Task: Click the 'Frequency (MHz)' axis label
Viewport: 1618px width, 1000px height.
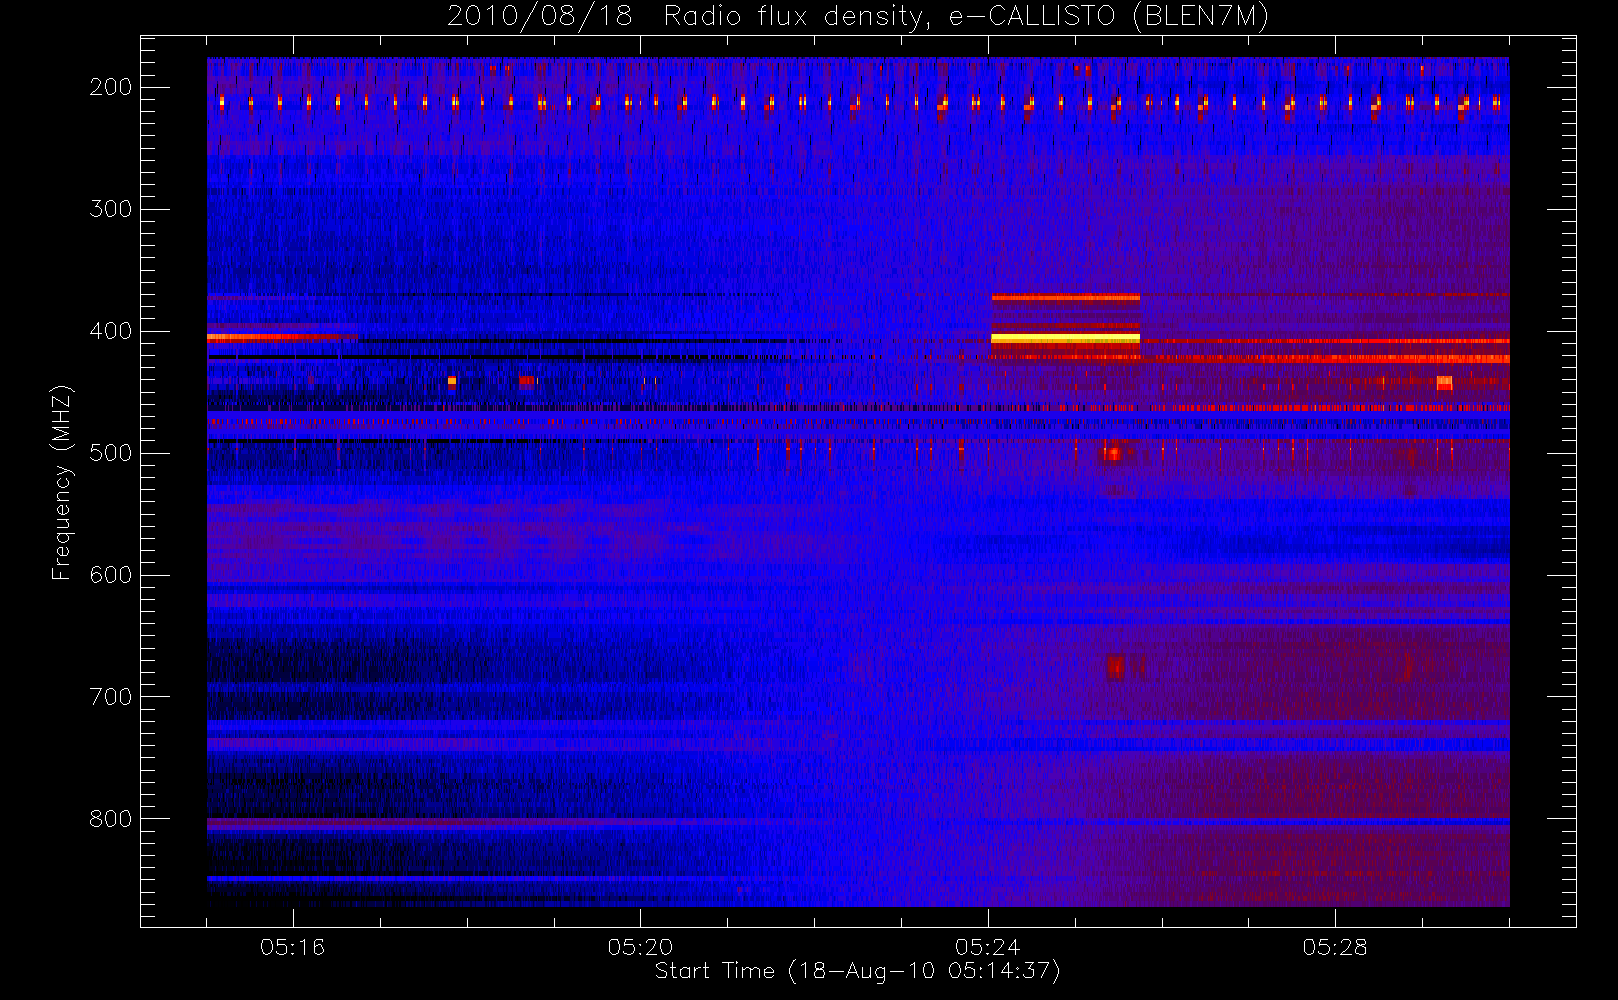Action: click(62, 482)
